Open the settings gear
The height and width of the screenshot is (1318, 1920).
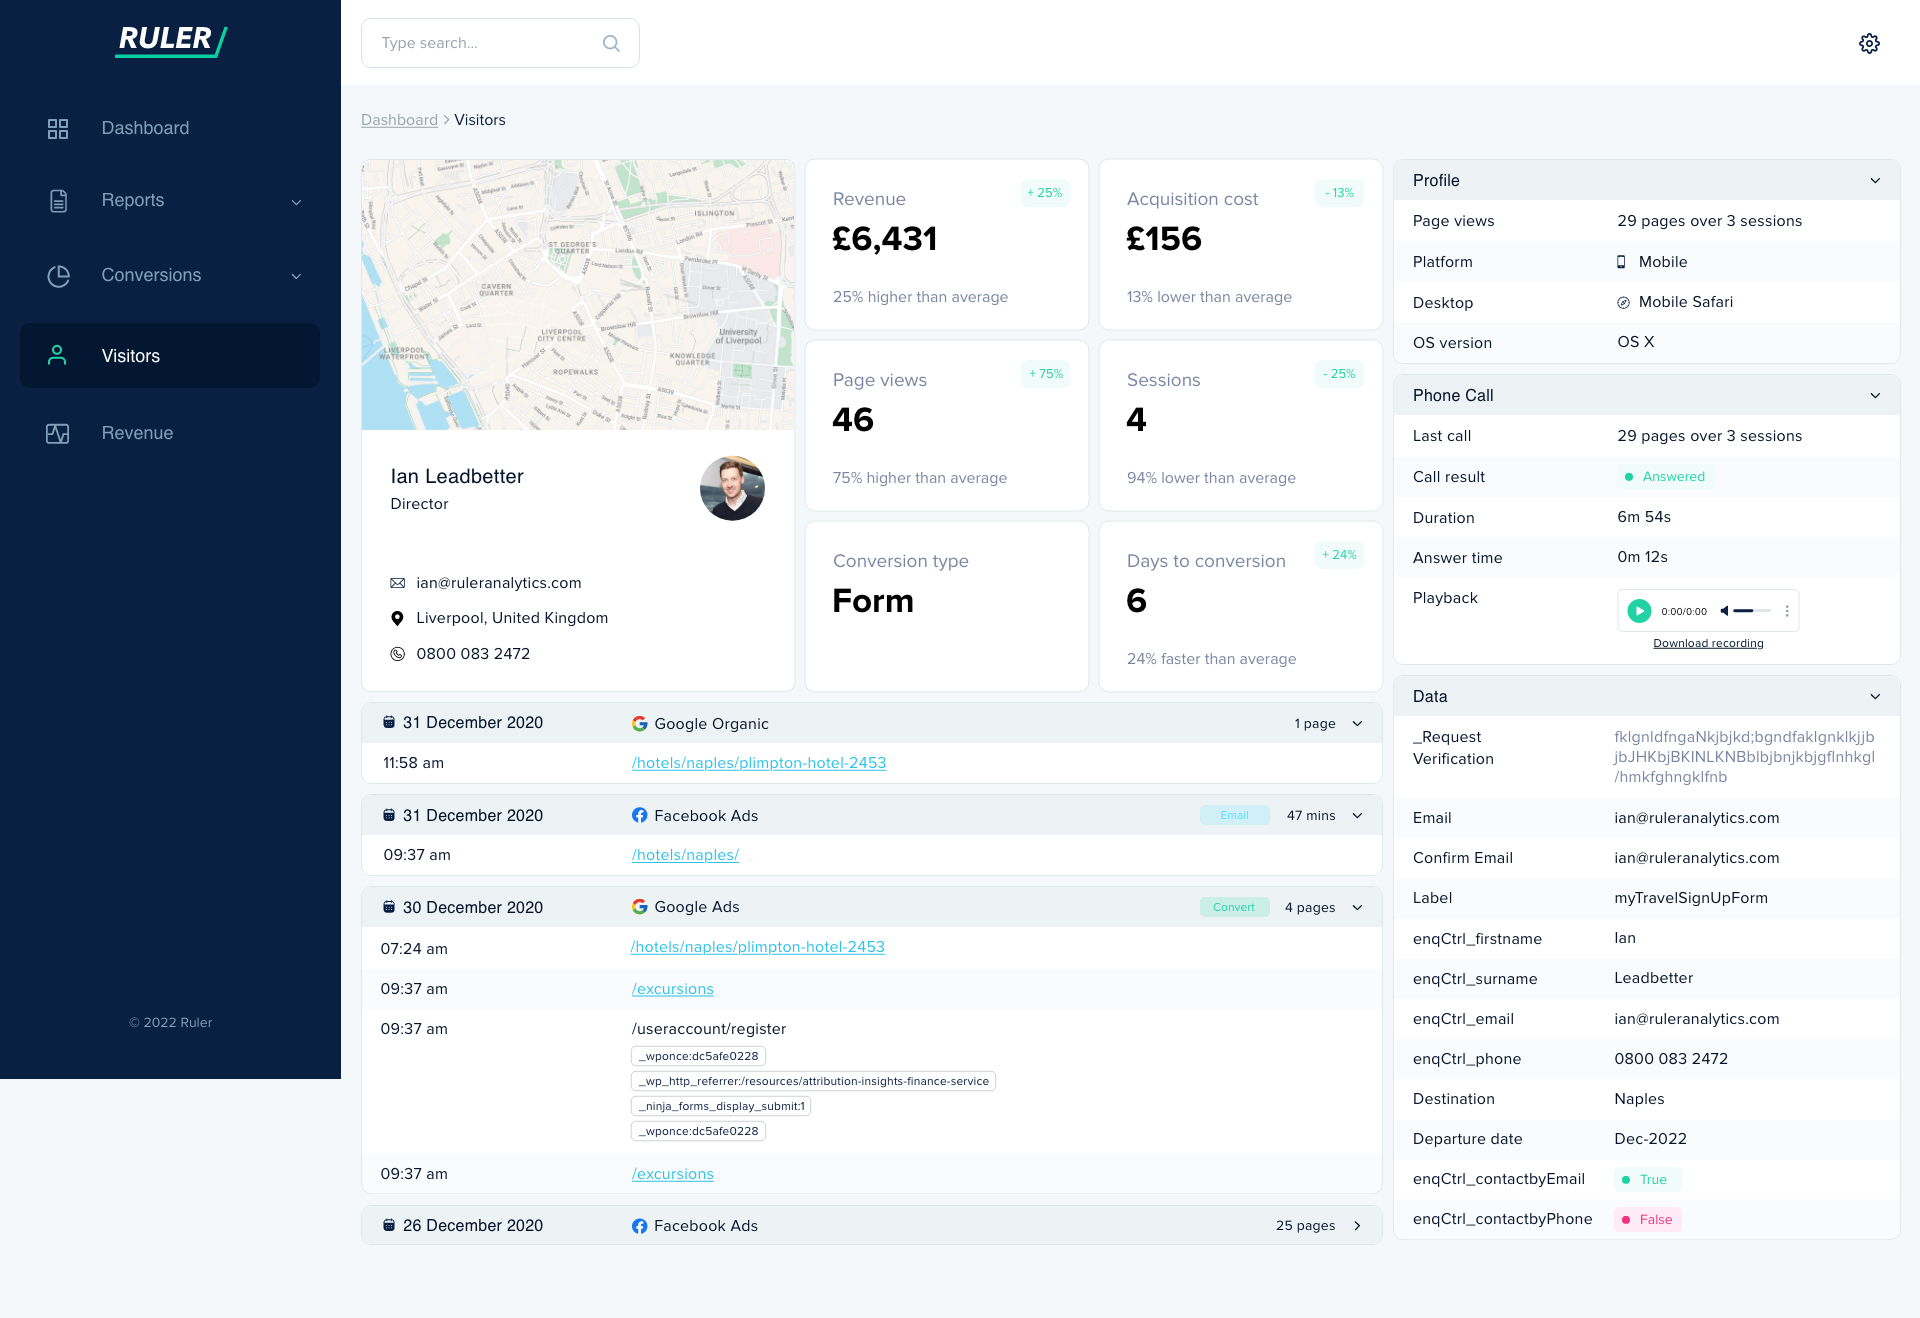pyautogui.click(x=1869, y=43)
